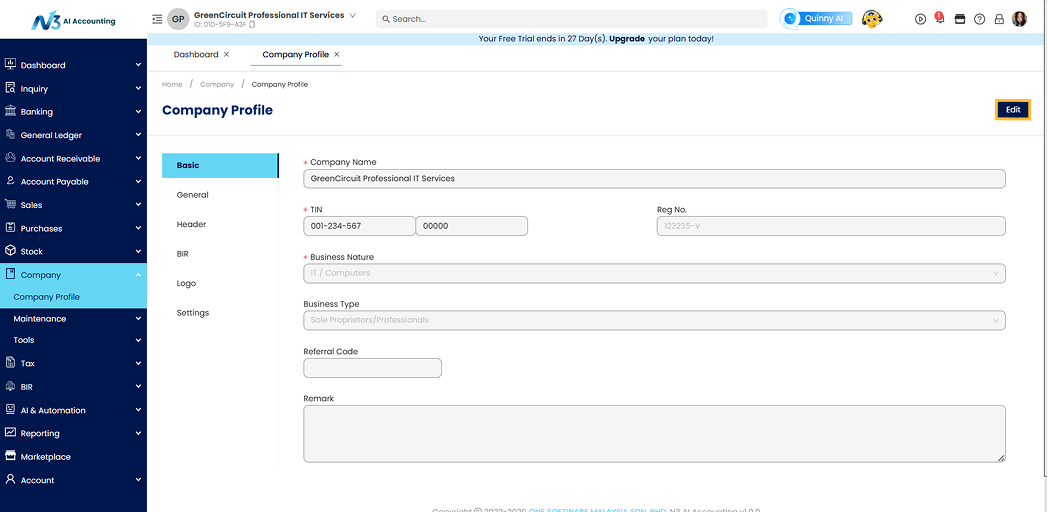Click the N3 AI Accounting logo
The height and width of the screenshot is (512, 1048).
pos(73,20)
